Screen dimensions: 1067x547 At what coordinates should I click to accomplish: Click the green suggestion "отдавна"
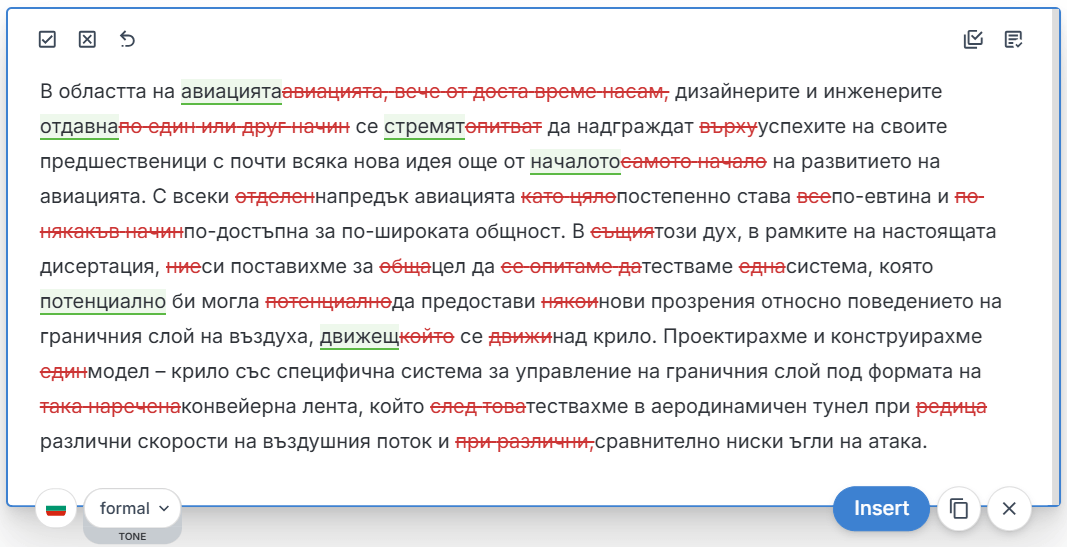click(x=79, y=127)
